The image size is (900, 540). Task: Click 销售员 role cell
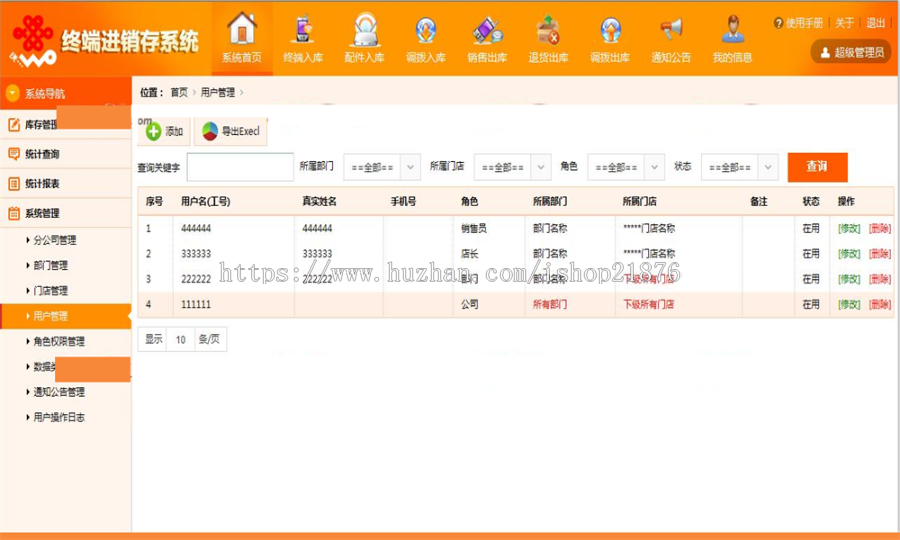tap(474, 228)
